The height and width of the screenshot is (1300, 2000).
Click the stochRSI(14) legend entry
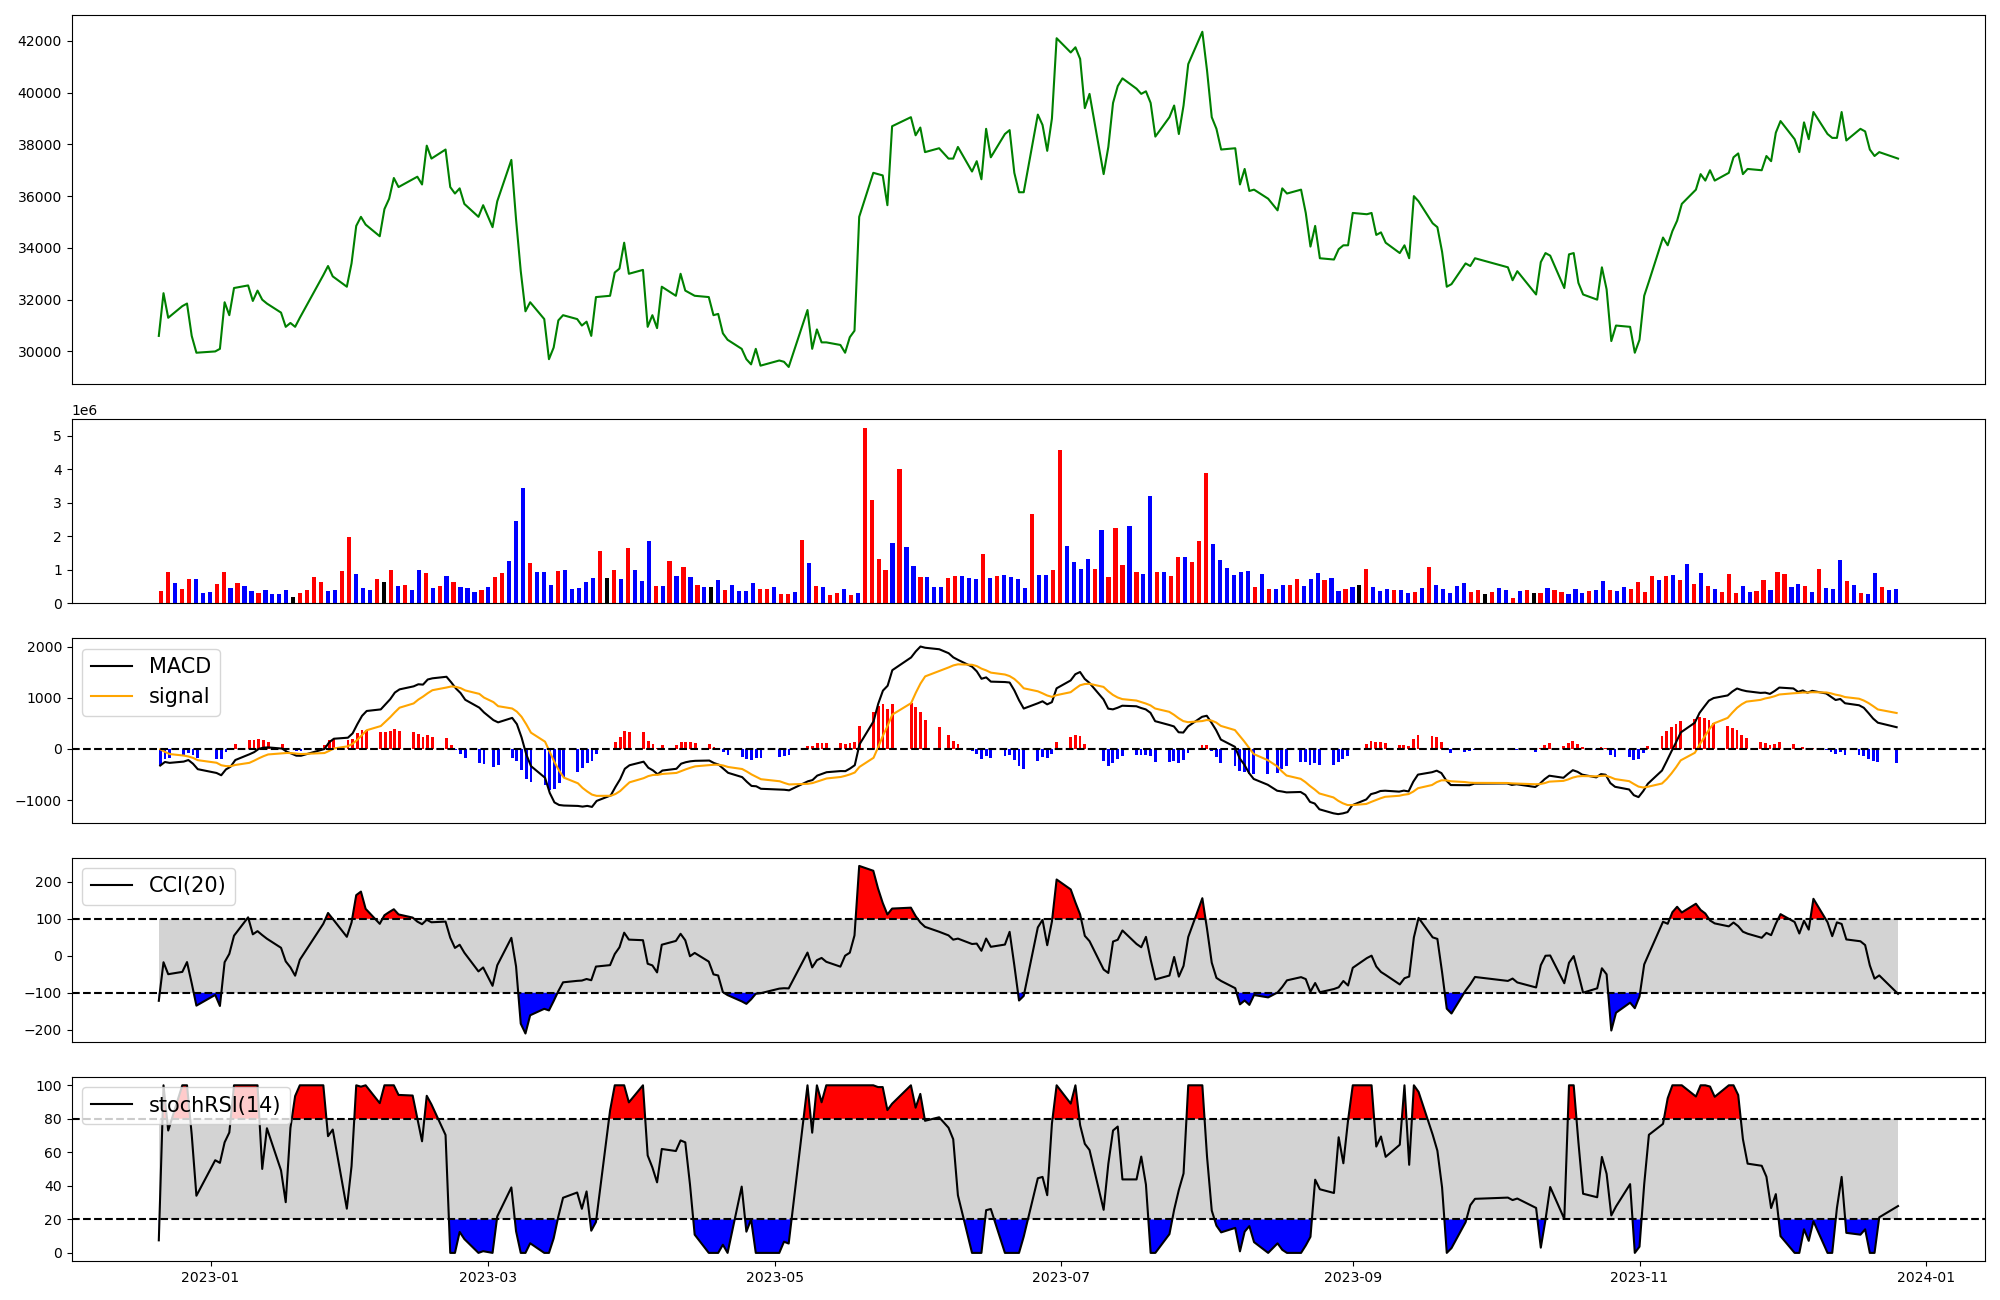[214, 1105]
